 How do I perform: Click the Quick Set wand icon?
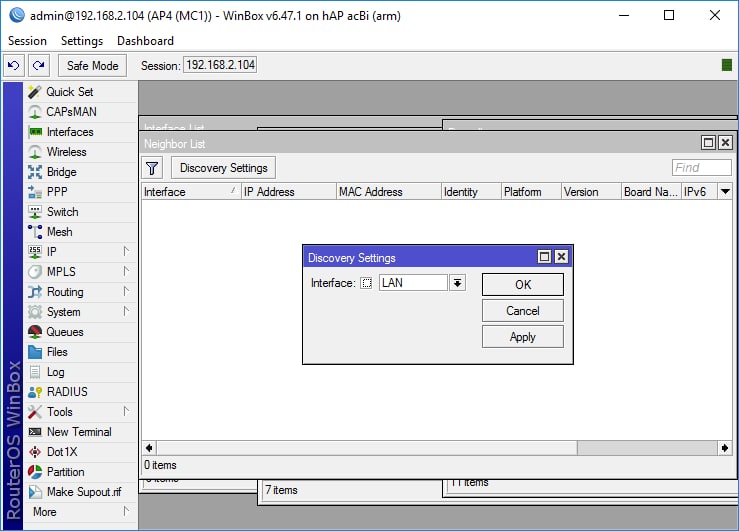[34, 92]
